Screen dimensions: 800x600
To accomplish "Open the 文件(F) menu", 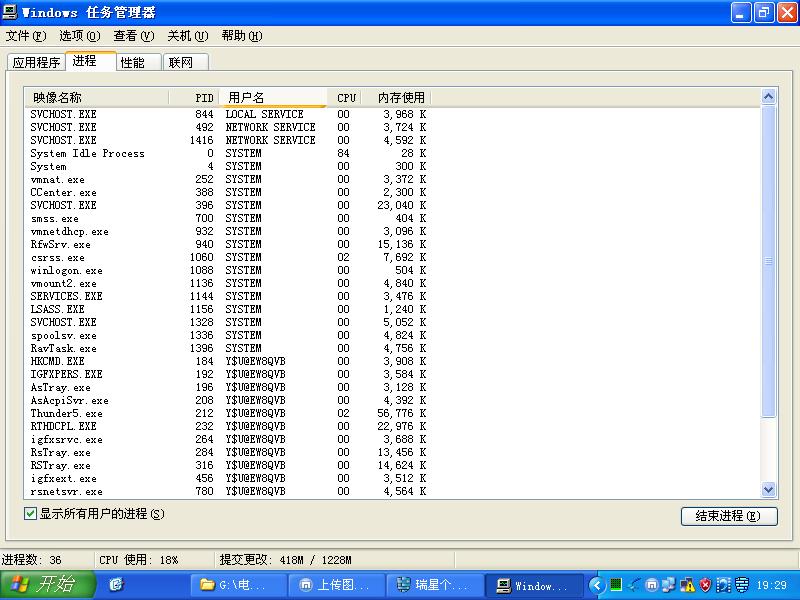I will (x=26, y=36).
